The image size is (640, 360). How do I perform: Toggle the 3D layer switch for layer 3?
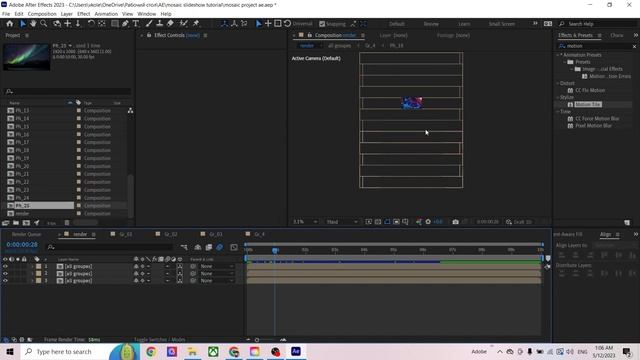180,281
